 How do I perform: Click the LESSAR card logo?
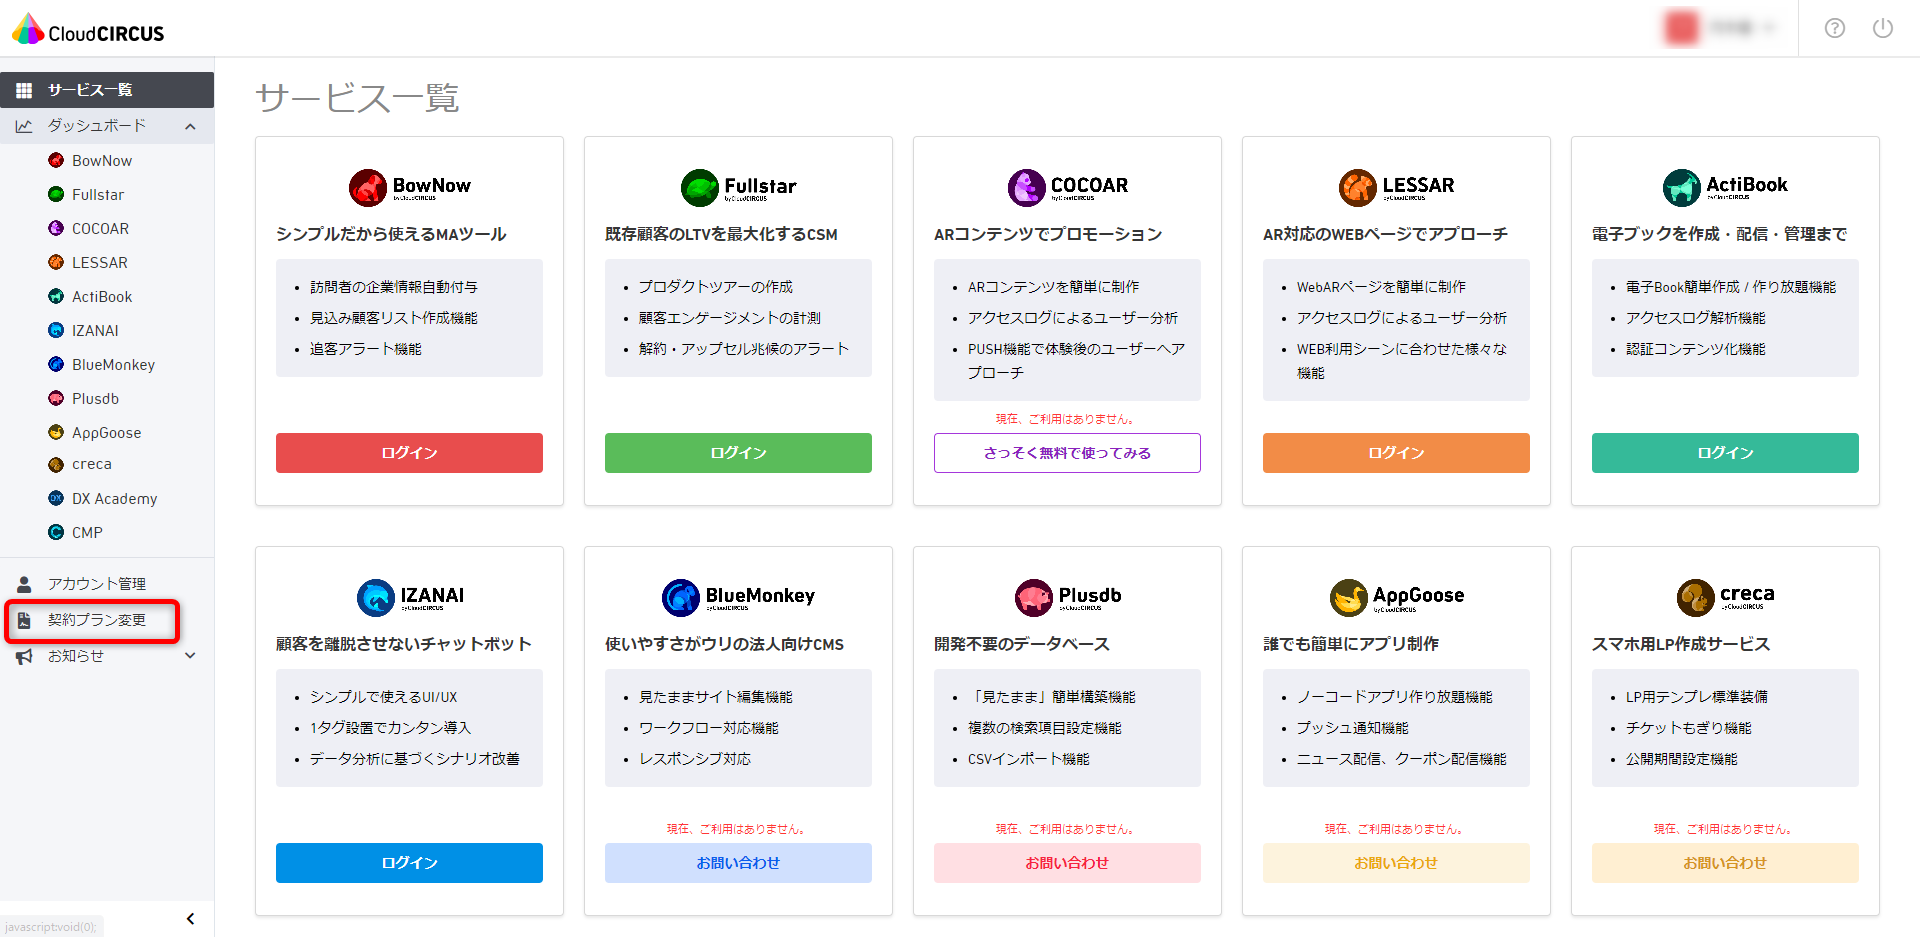pyautogui.click(x=1396, y=187)
